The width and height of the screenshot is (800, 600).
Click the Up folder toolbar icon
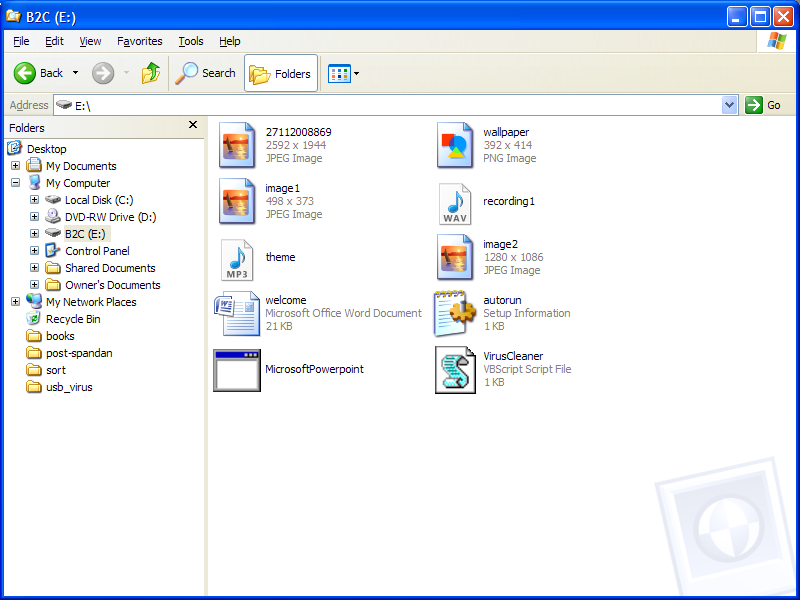click(151, 73)
